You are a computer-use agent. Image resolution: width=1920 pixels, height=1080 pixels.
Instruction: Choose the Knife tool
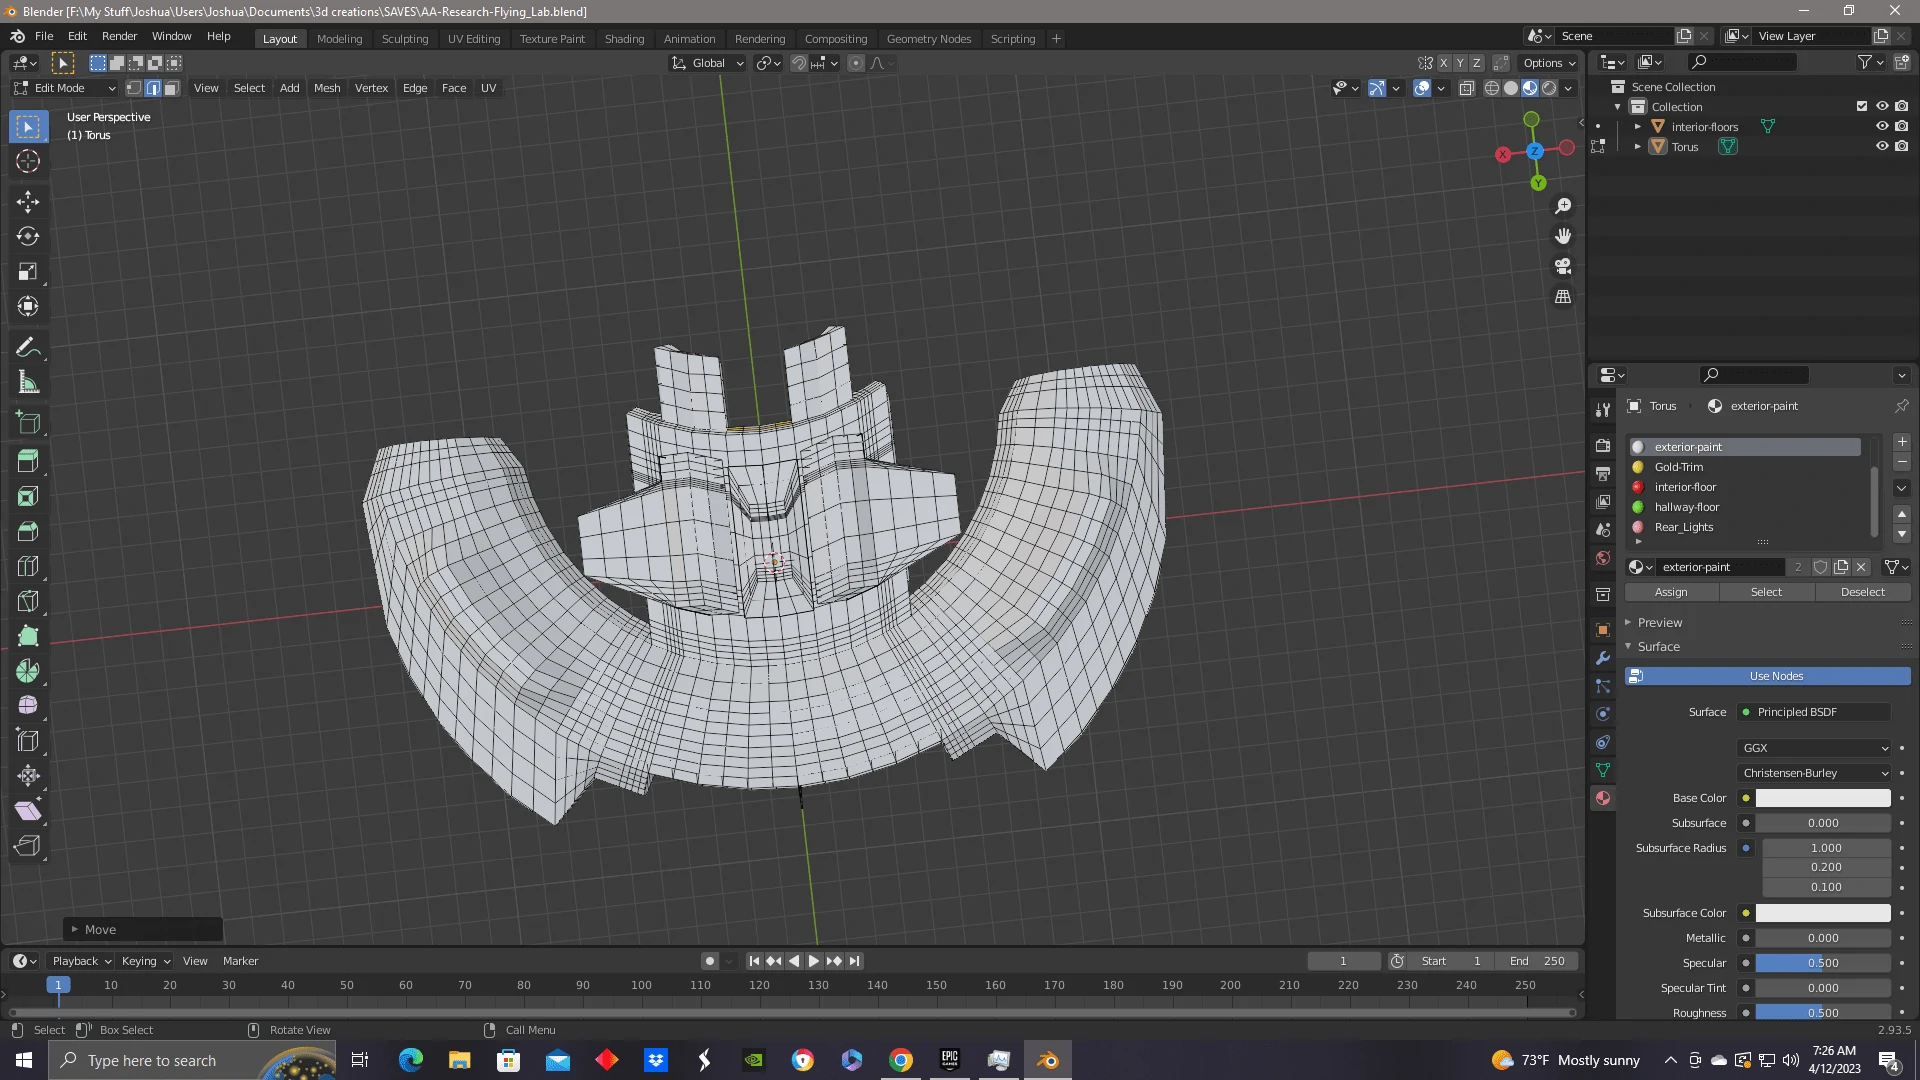tap(28, 601)
